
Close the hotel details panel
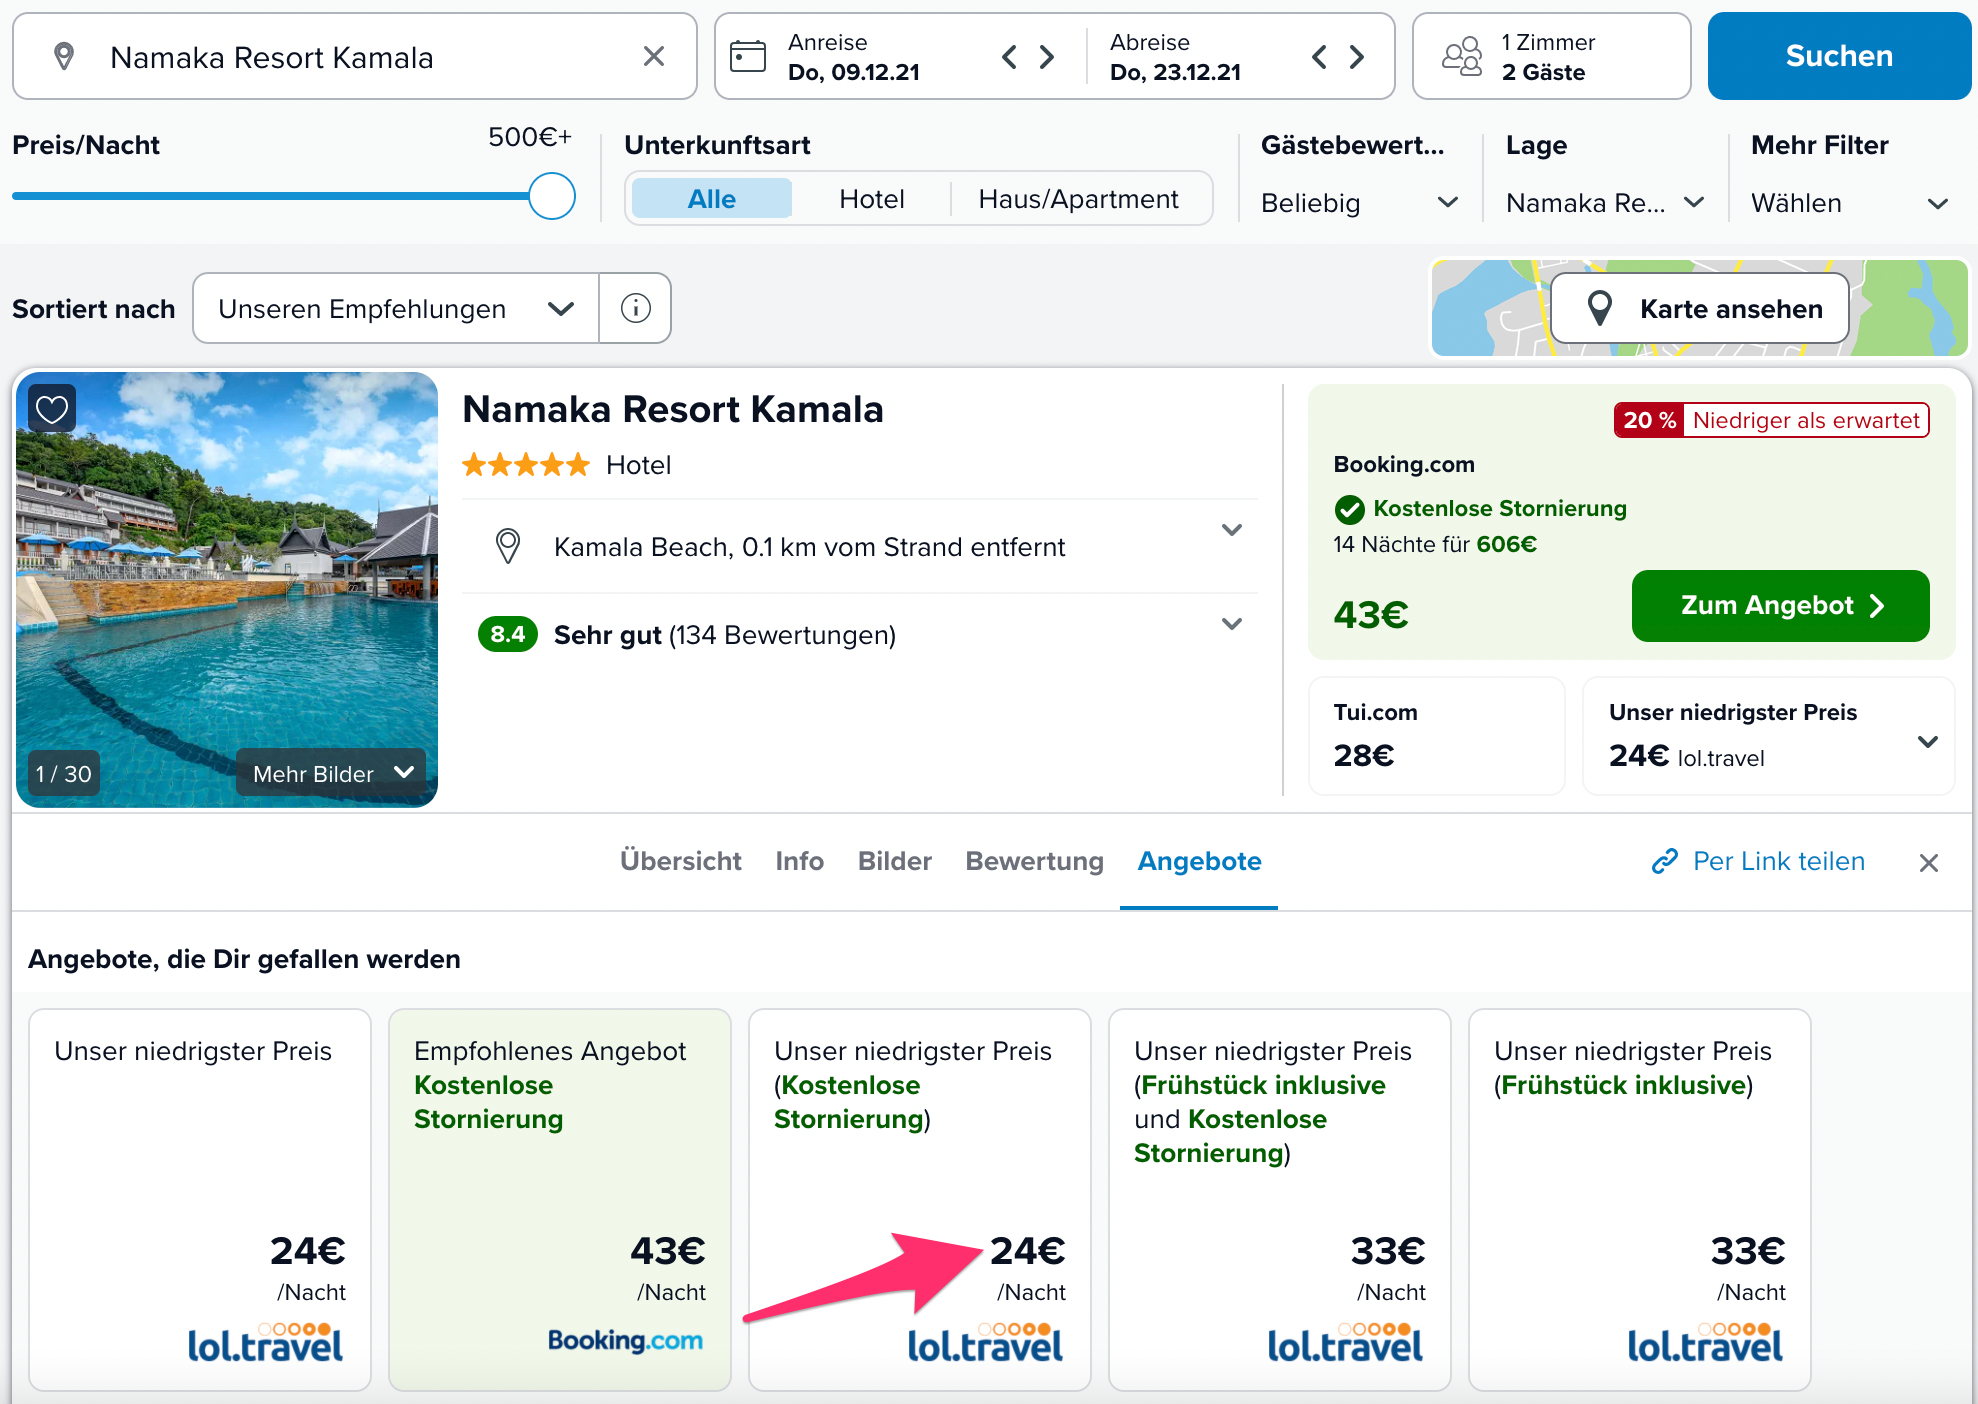1929,862
